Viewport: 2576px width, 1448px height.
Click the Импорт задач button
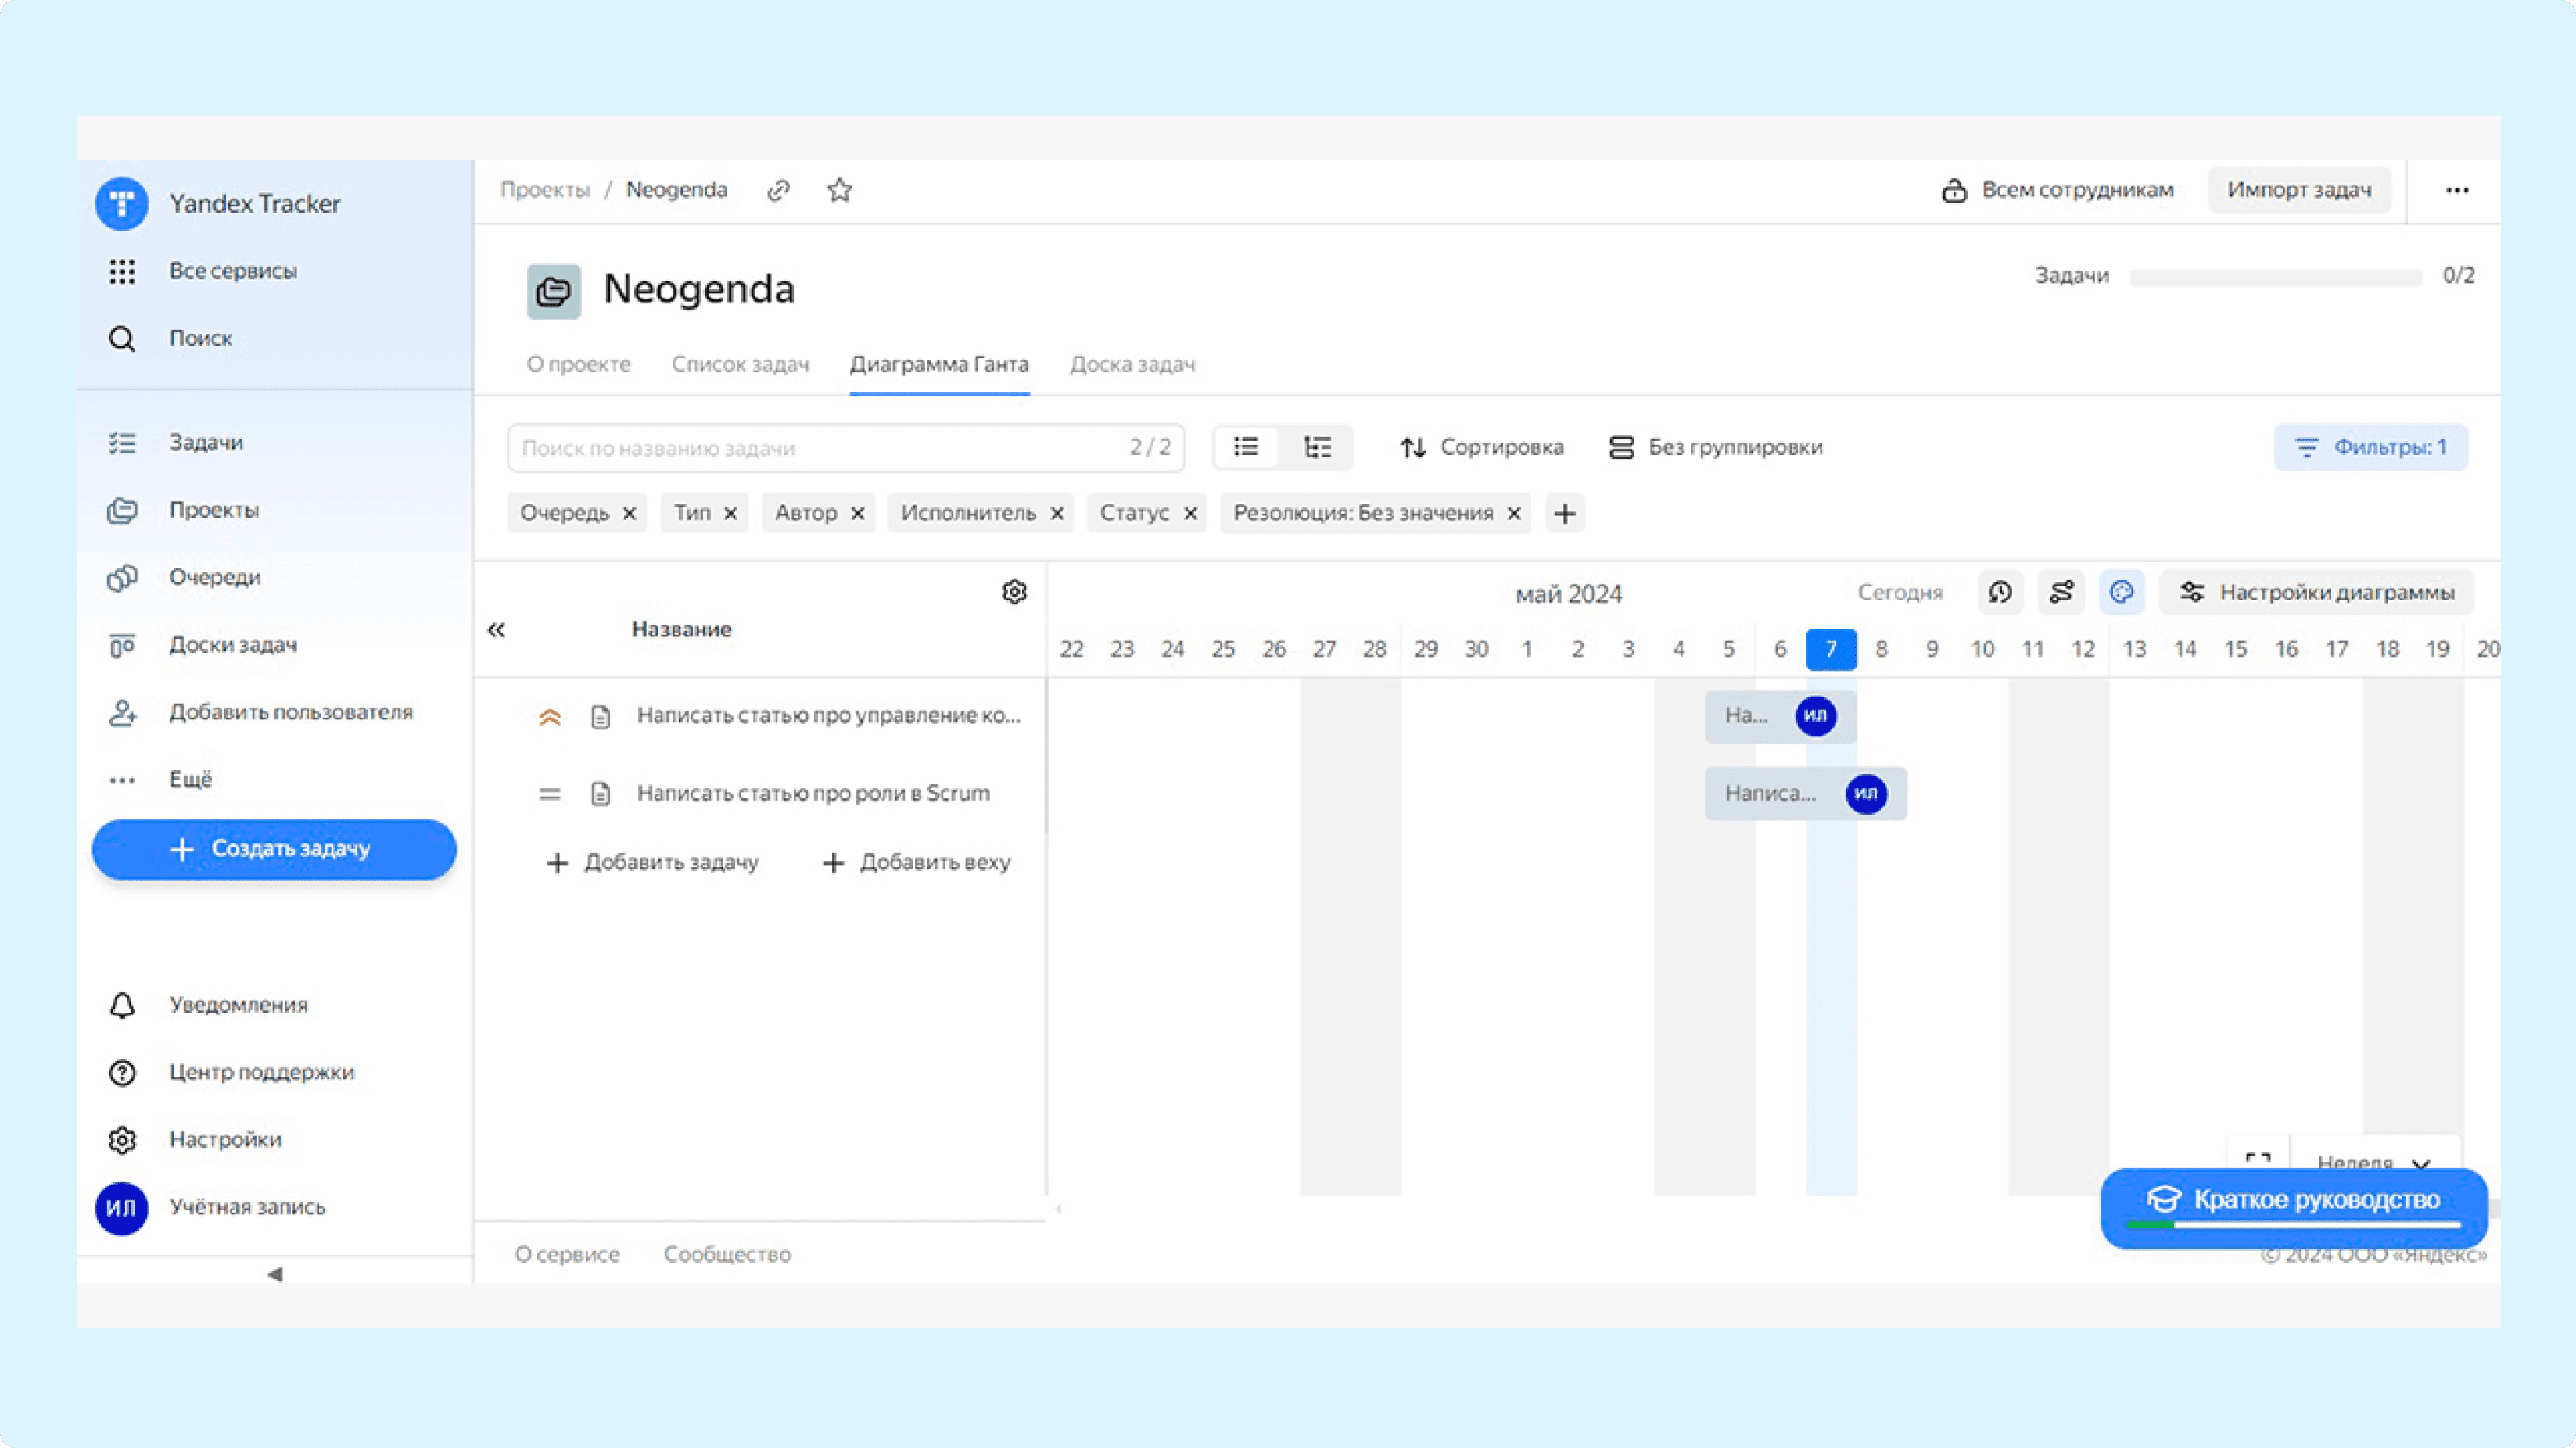coord(2299,190)
